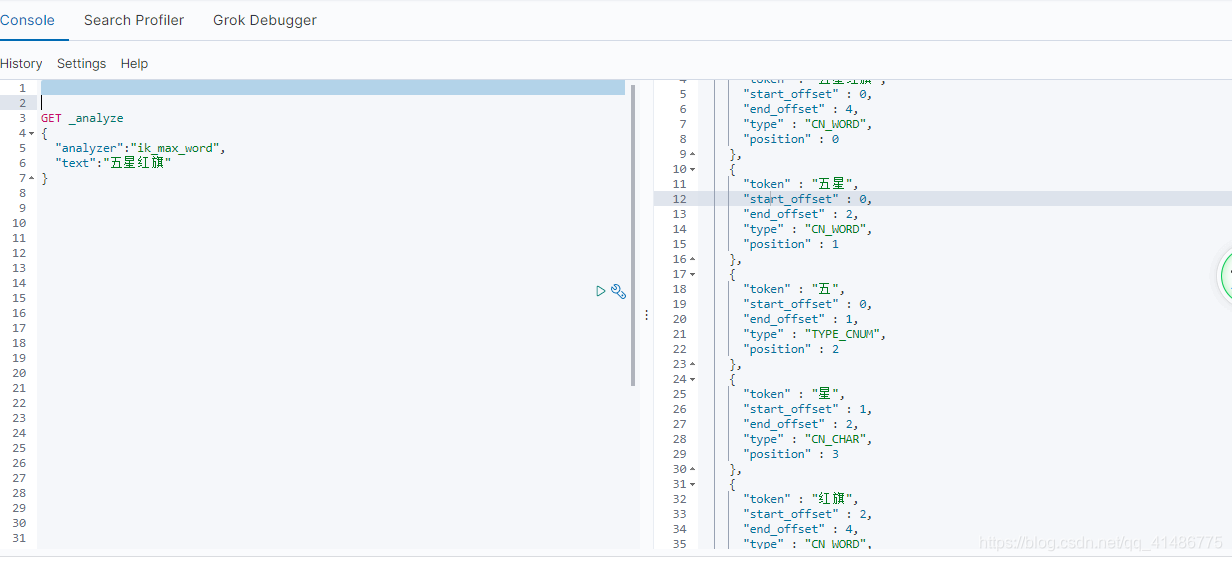Toggle fold marker at response line 9
Image resolution: width=1232 pixels, height=561 pixels.
693,154
